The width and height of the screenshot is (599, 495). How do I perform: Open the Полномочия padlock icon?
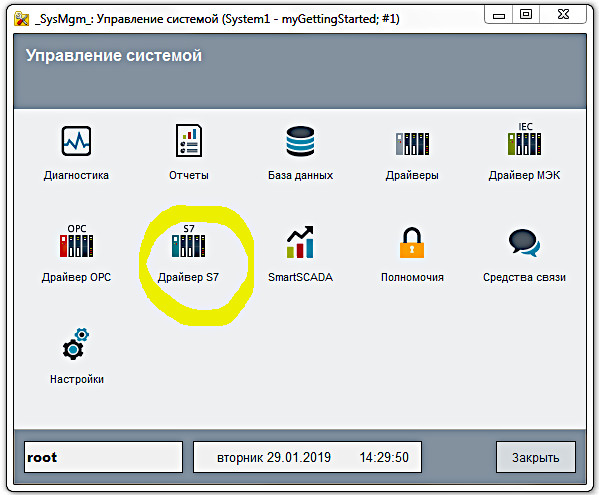[412, 243]
